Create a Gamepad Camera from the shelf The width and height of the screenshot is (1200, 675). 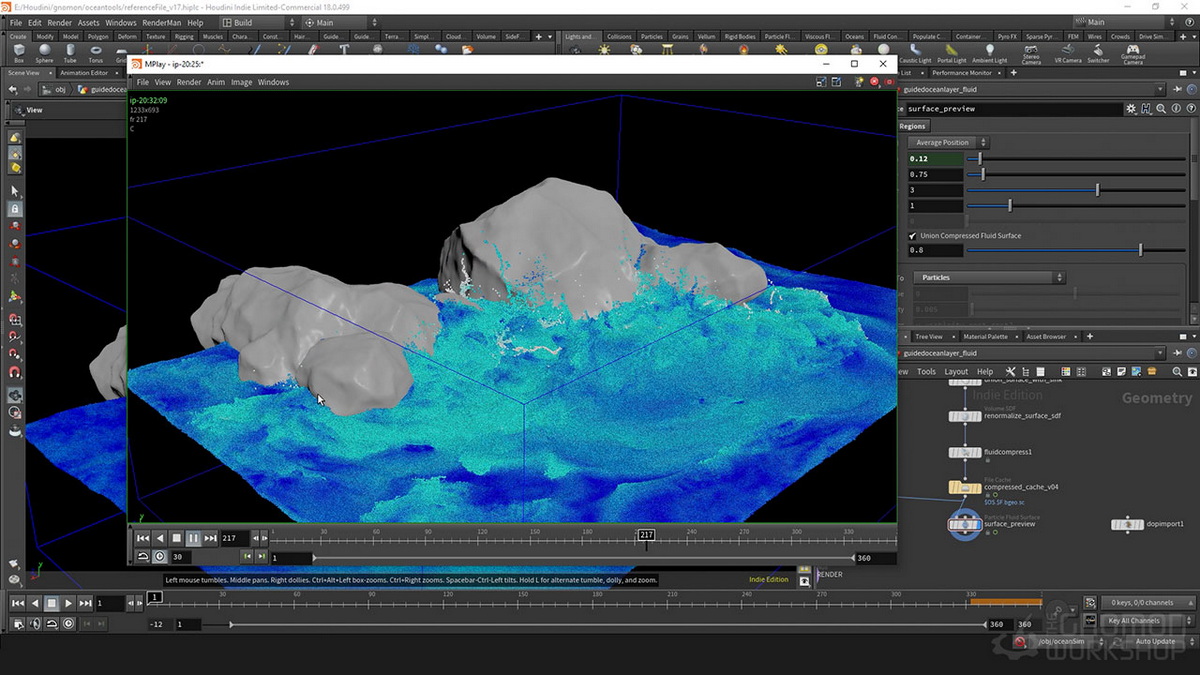[x=1133, y=53]
